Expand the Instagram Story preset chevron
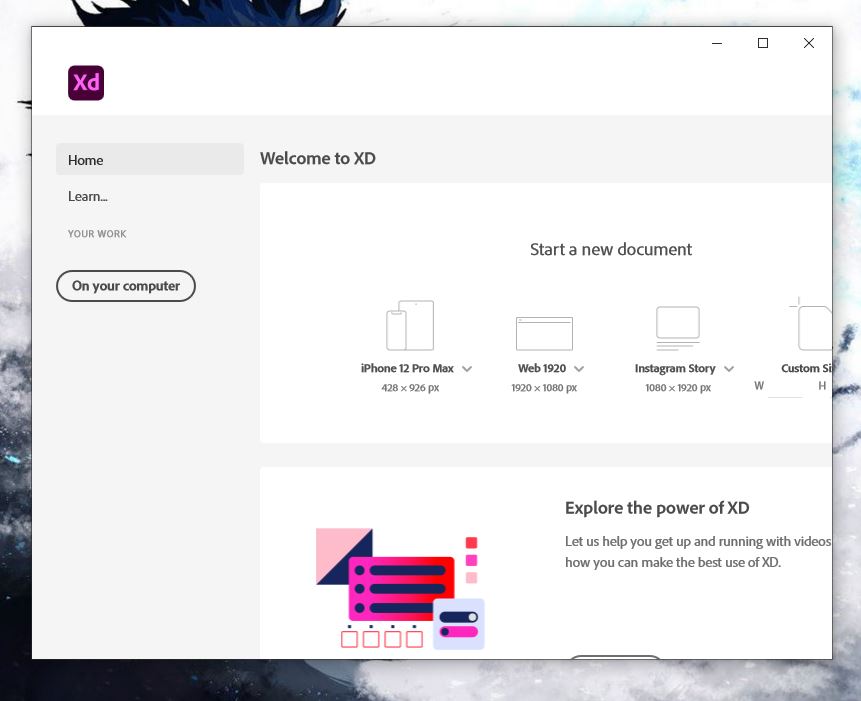This screenshot has height=701, width=861. pyautogui.click(x=729, y=369)
